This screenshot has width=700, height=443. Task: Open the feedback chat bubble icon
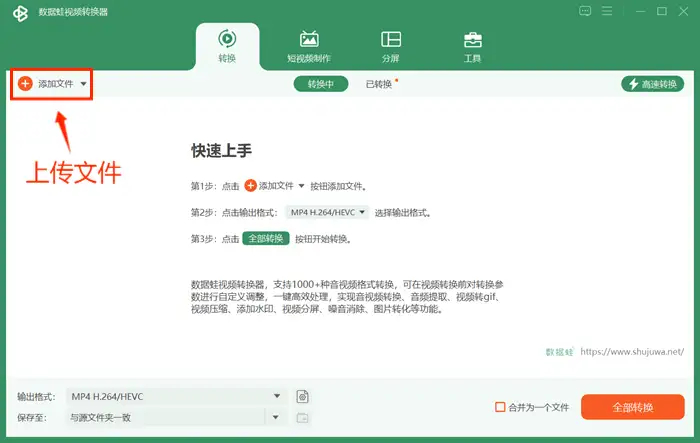click(x=585, y=11)
